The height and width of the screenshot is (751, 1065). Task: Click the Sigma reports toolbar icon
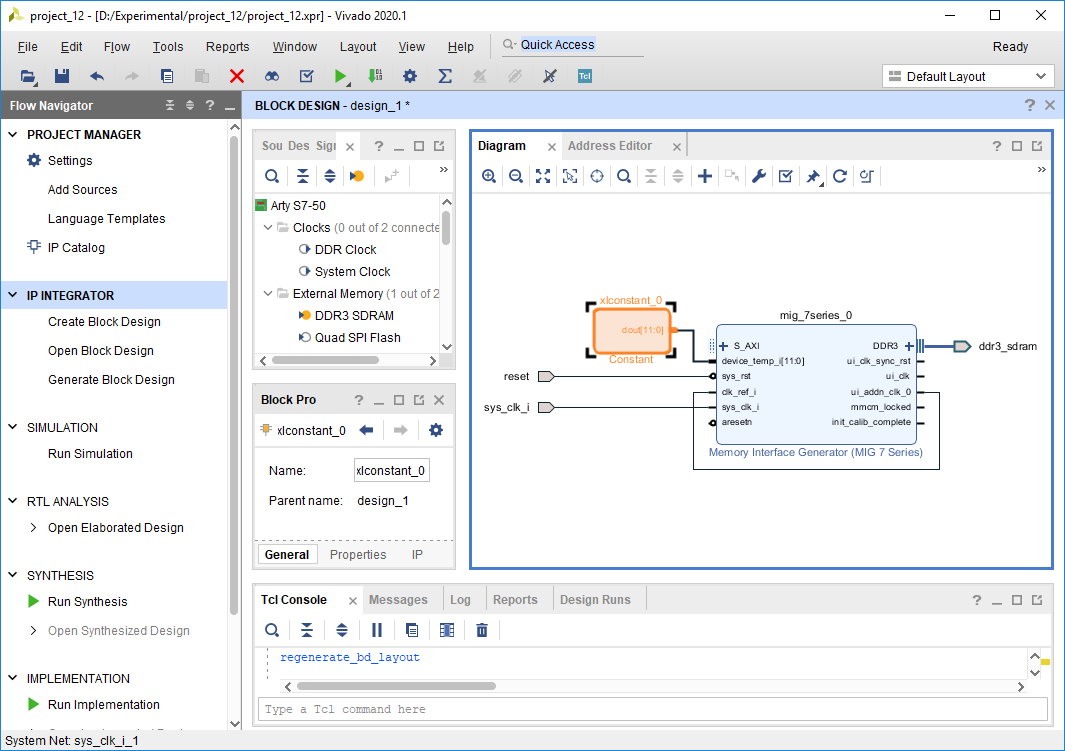(x=445, y=76)
